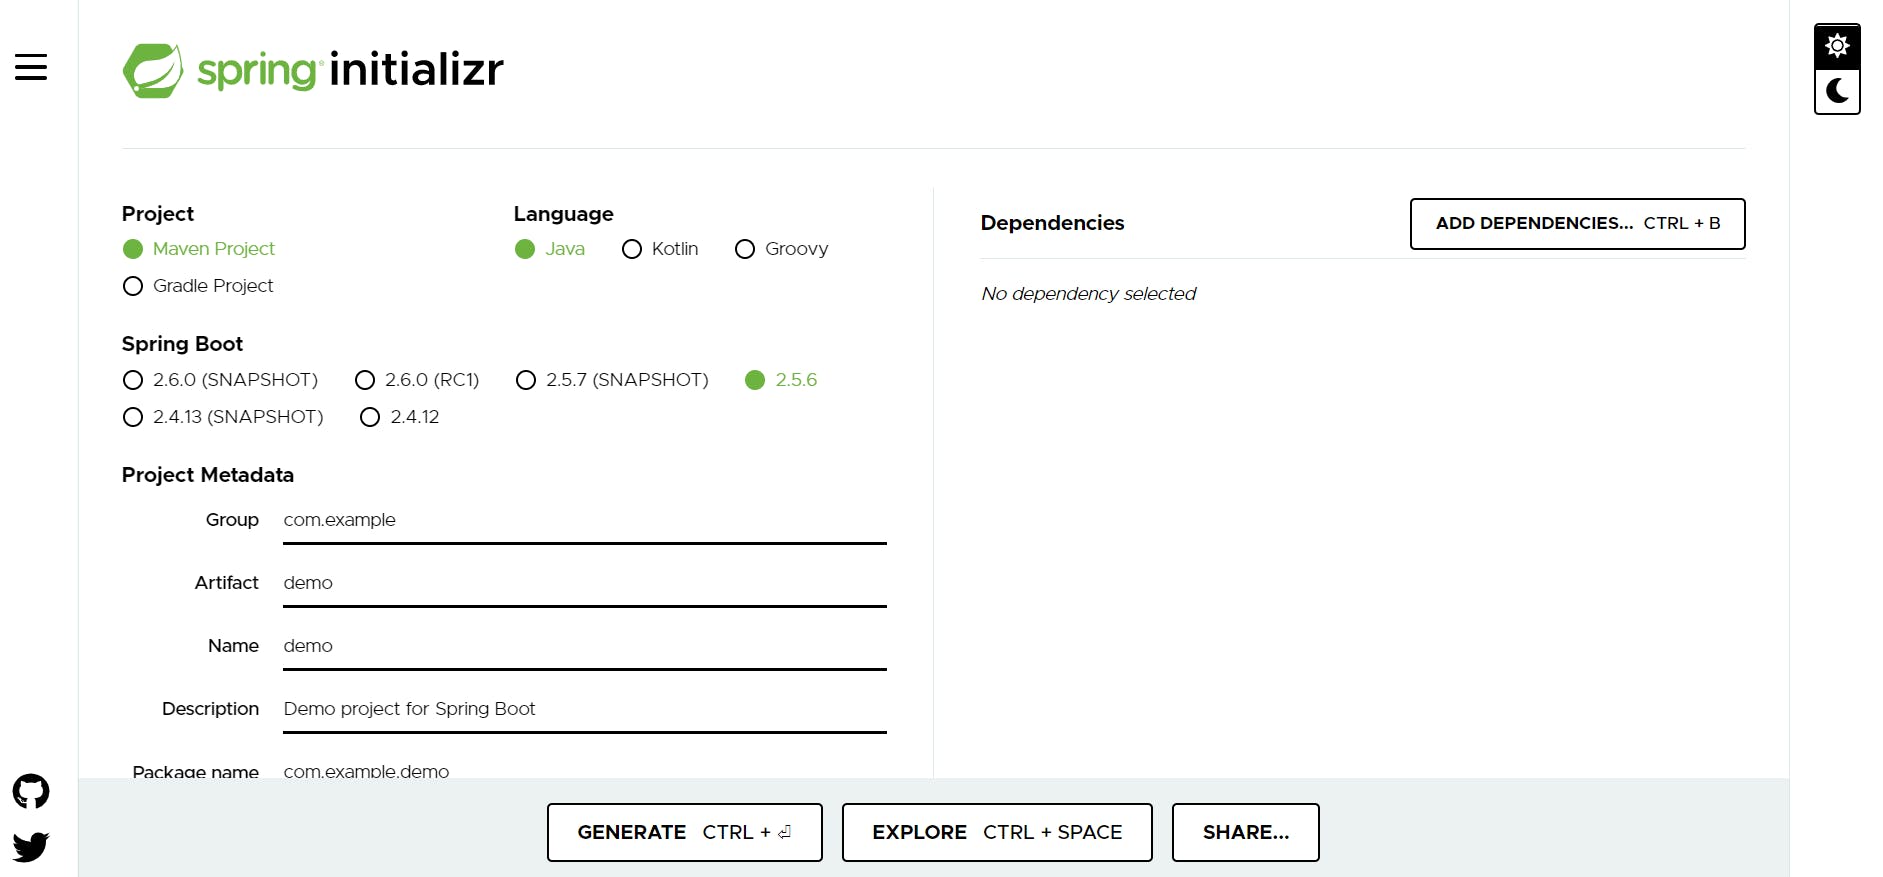Click the Generate button
This screenshot has width=1883, height=877.
(684, 832)
